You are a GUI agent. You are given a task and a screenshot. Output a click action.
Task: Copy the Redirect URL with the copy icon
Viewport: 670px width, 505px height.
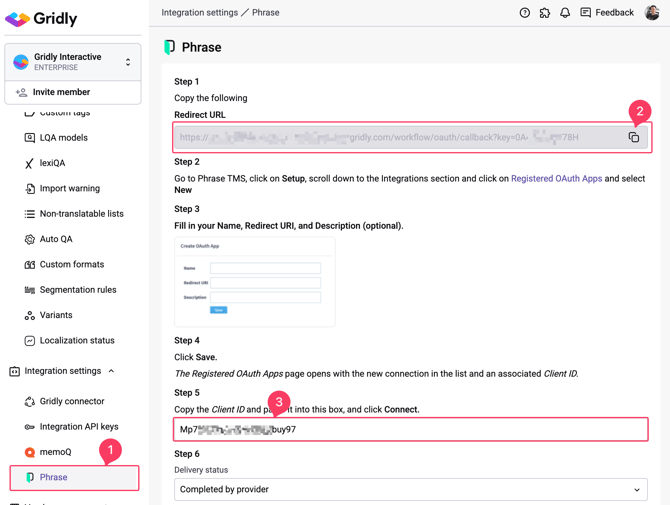634,137
